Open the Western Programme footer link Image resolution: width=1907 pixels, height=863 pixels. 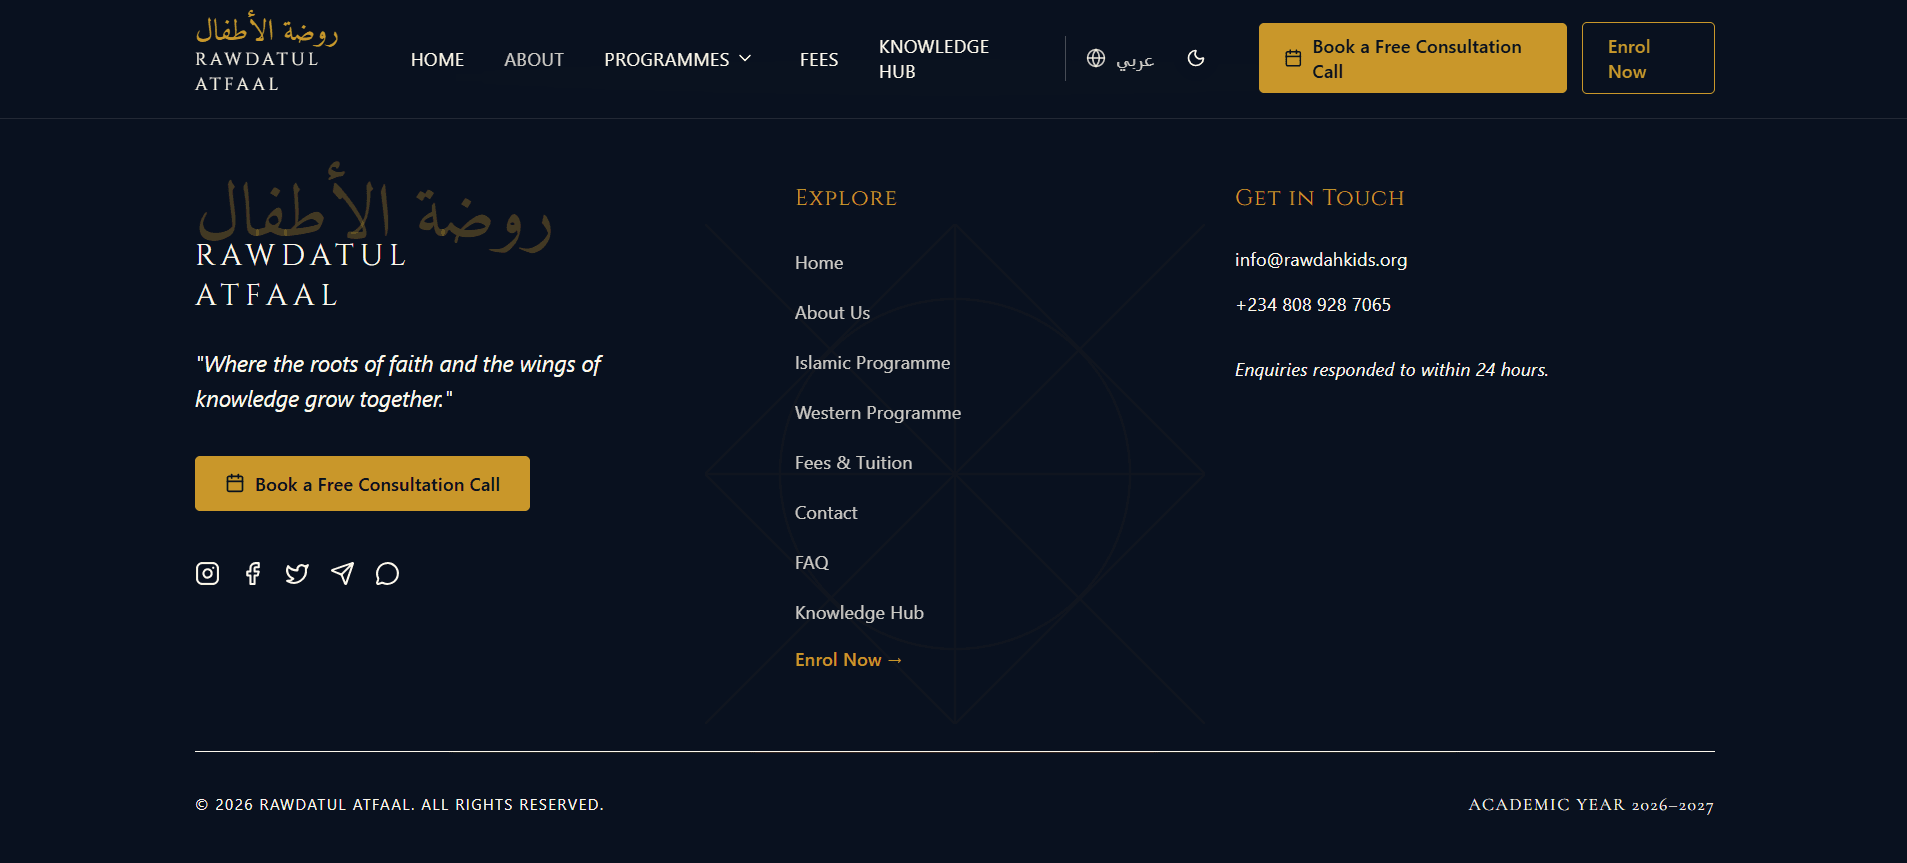click(x=878, y=413)
